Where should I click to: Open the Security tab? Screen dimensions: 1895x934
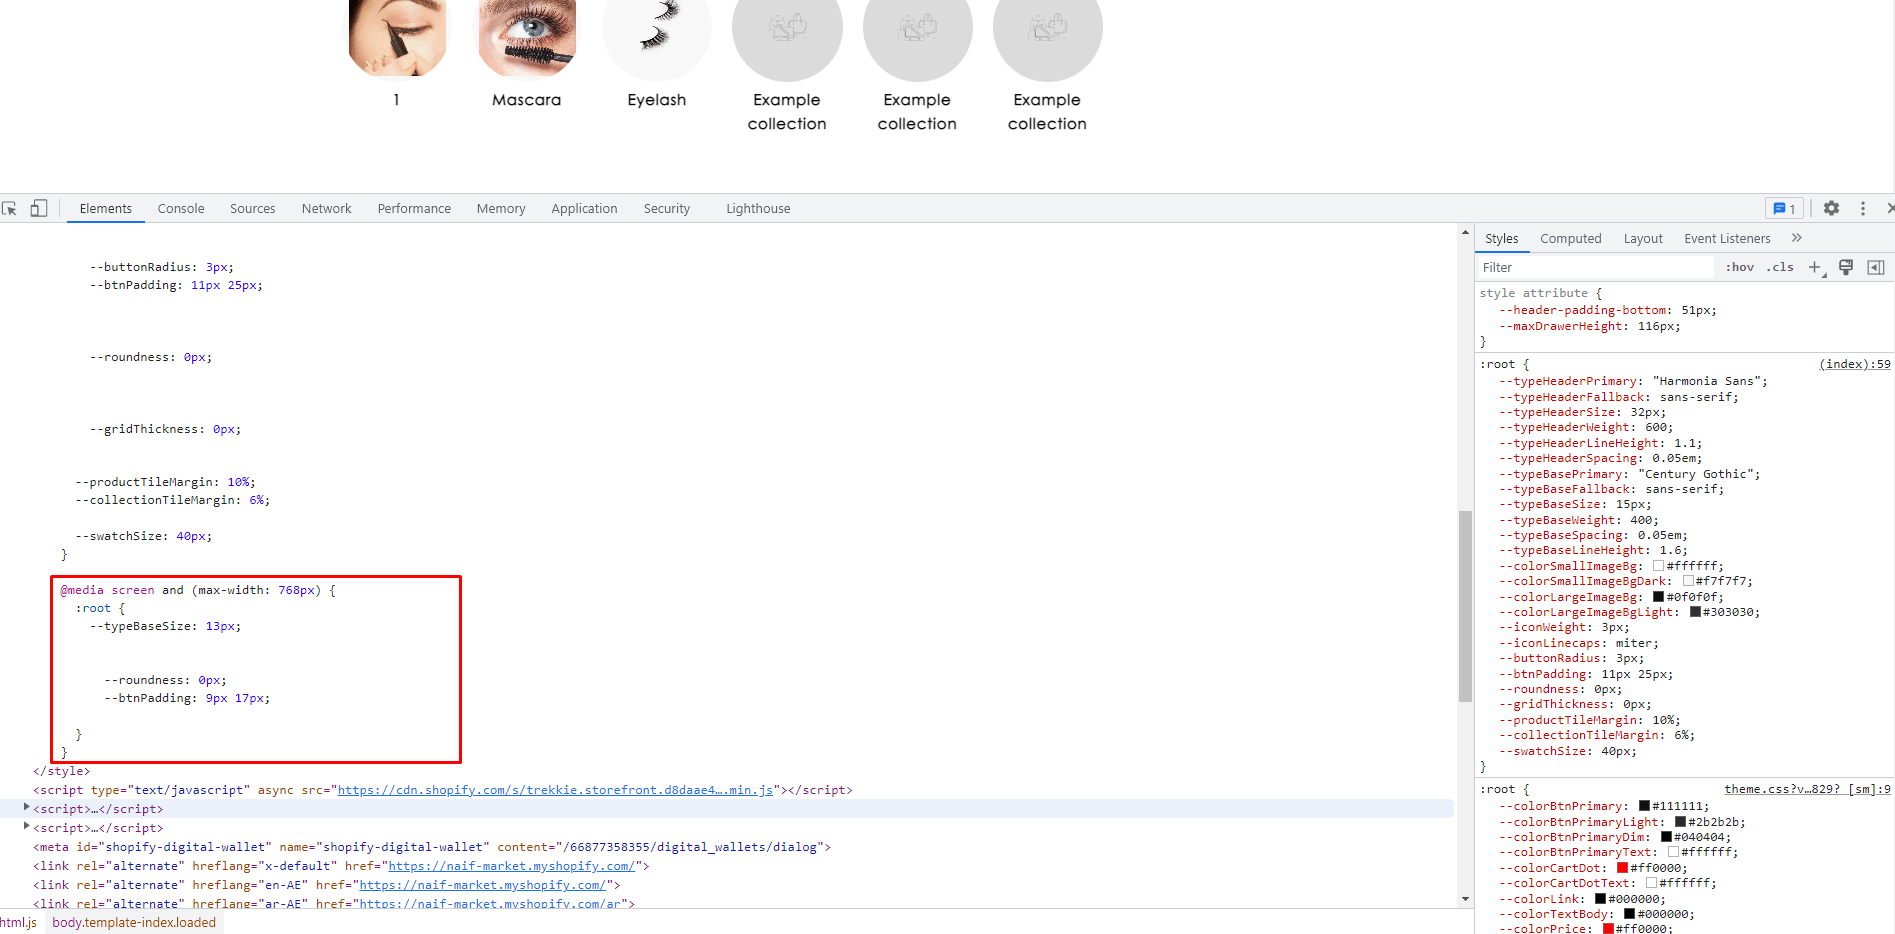[x=667, y=208]
